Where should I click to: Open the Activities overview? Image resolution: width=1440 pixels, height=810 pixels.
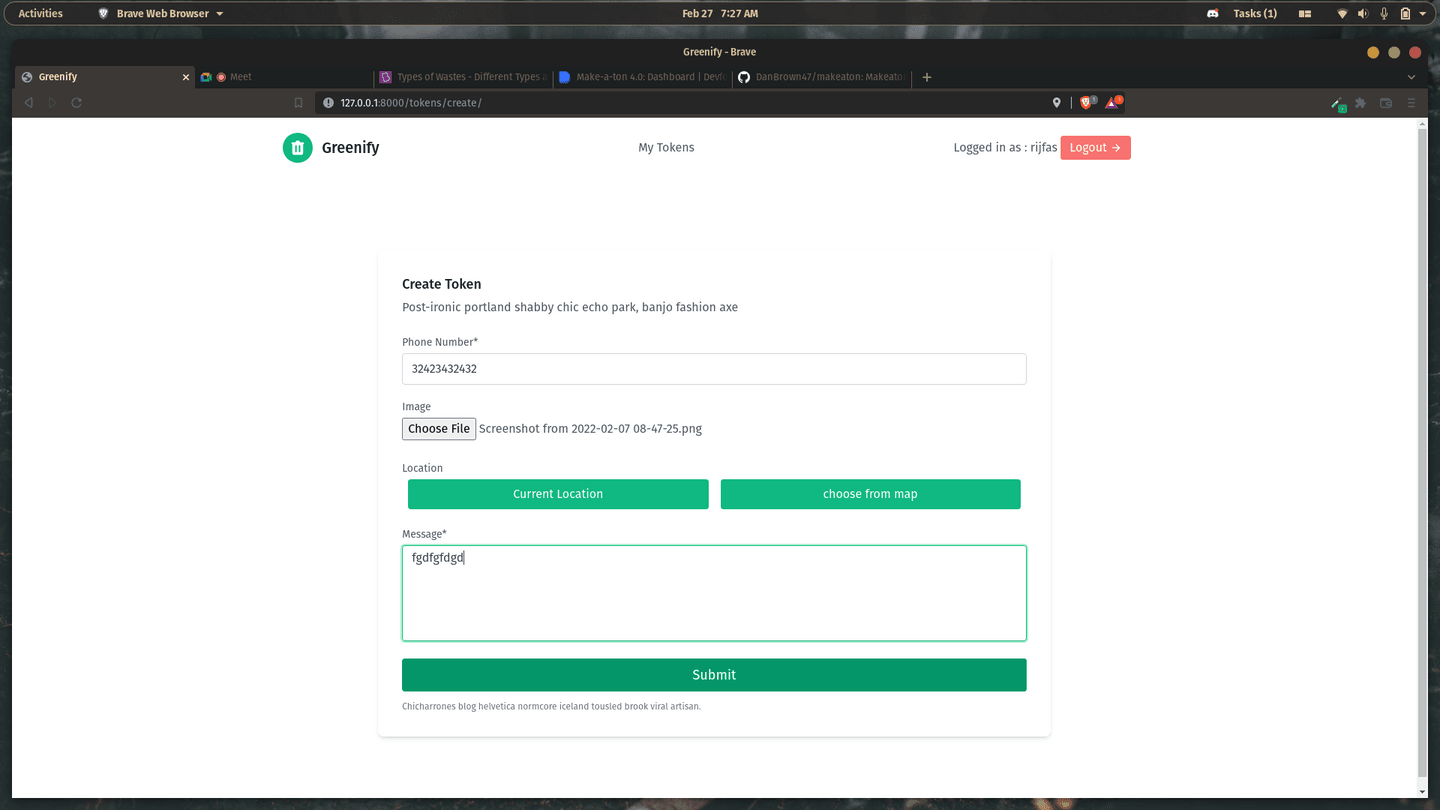(x=41, y=14)
